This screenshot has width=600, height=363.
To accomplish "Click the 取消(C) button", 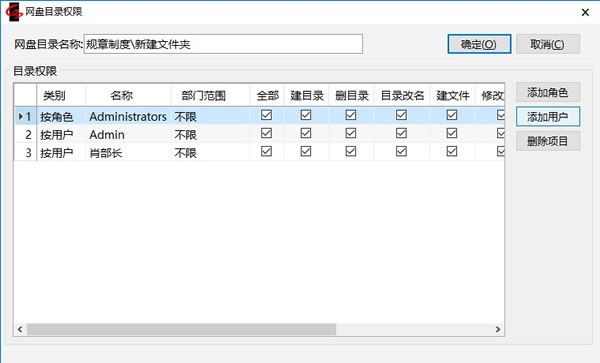I will click(x=548, y=44).
